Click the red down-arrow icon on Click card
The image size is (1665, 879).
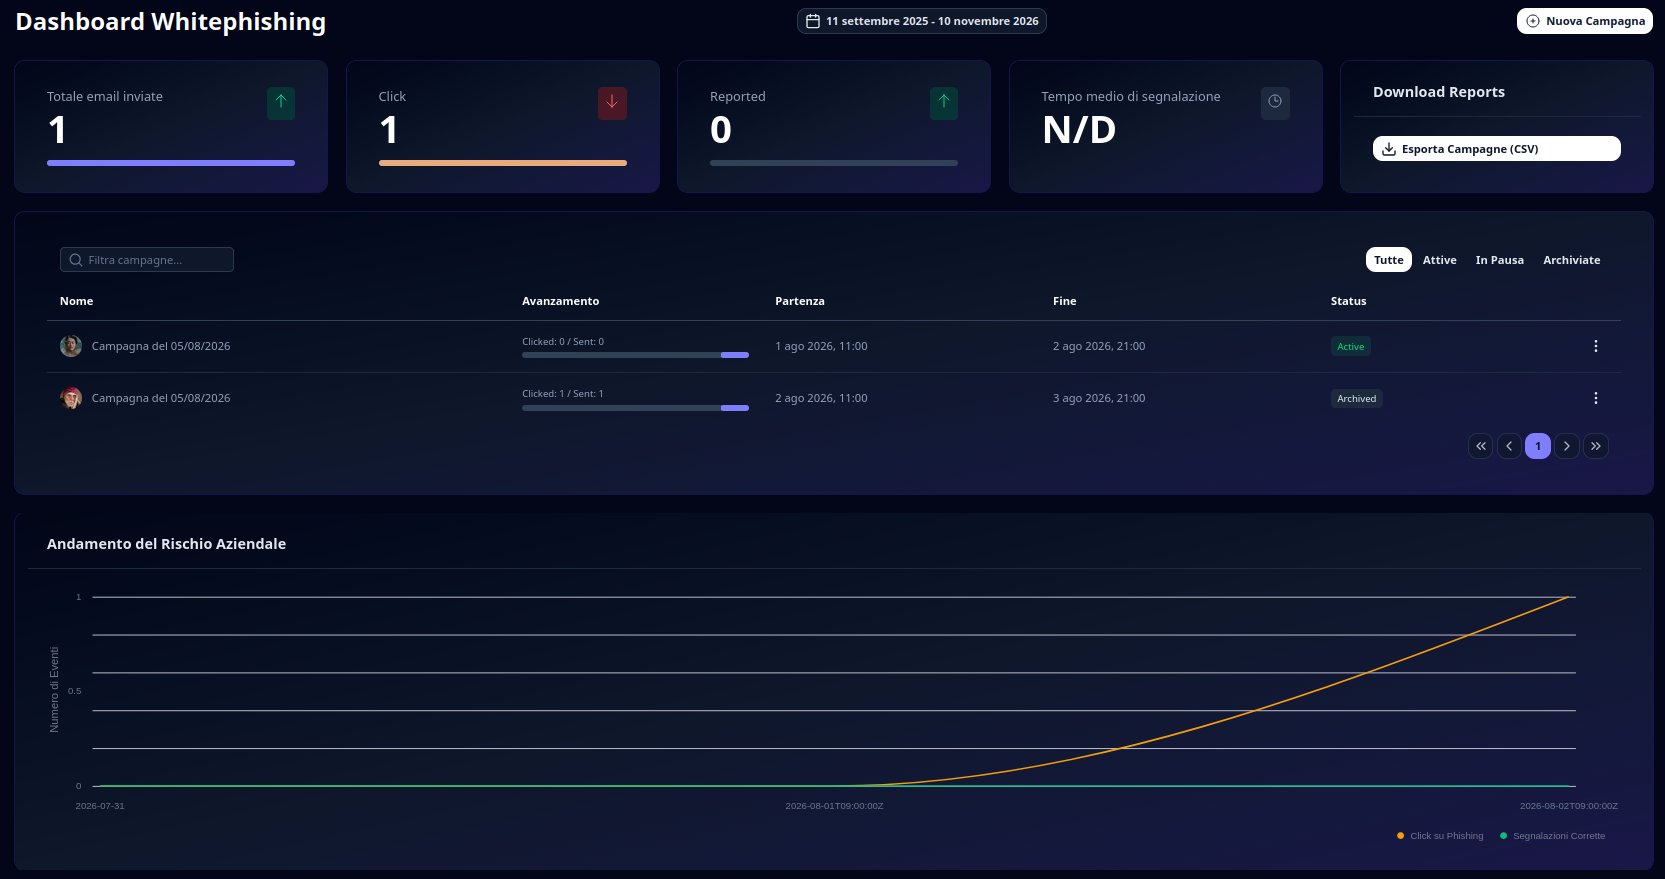pyautogui.click(x=612, y=103)
